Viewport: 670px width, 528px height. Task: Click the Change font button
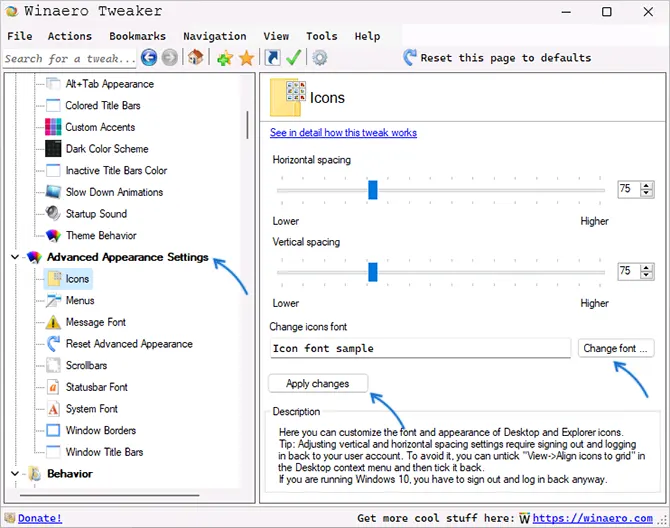615,349
